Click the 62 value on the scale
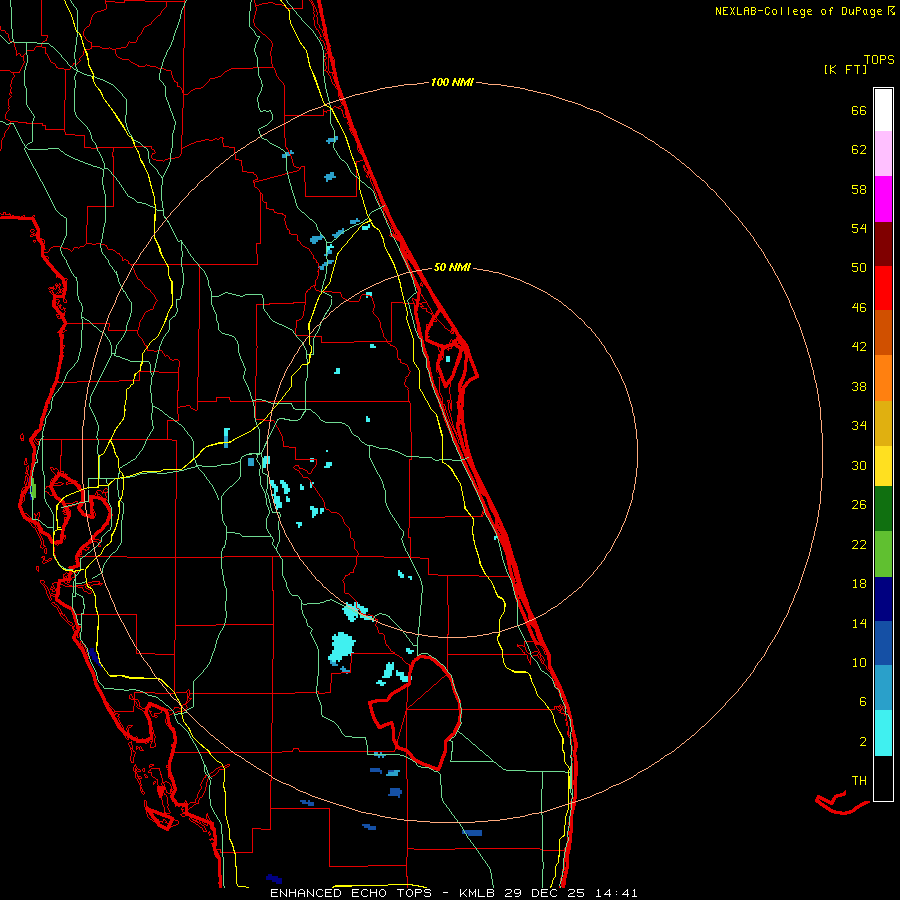Screen dimensions: 900x900 coord(859,150)
